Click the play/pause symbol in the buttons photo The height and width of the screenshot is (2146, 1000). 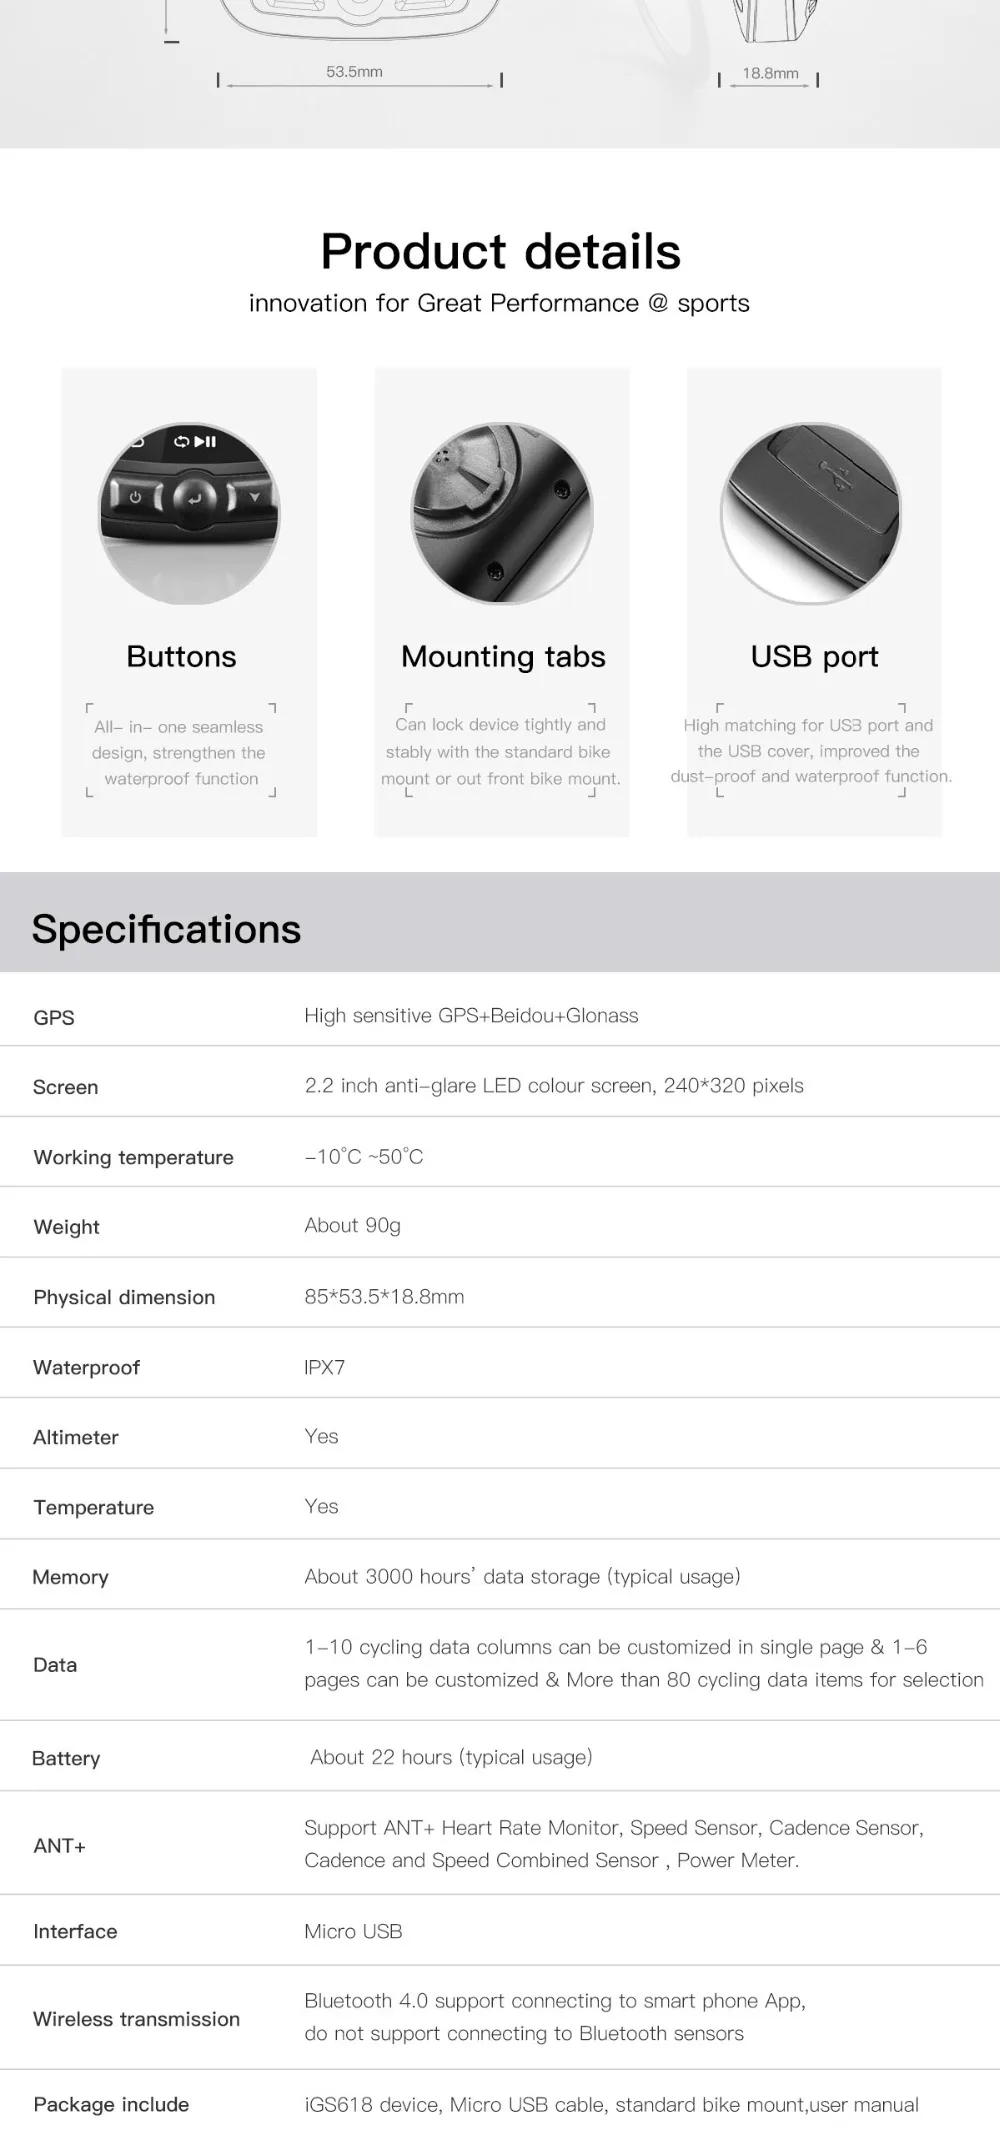[205, 441]
